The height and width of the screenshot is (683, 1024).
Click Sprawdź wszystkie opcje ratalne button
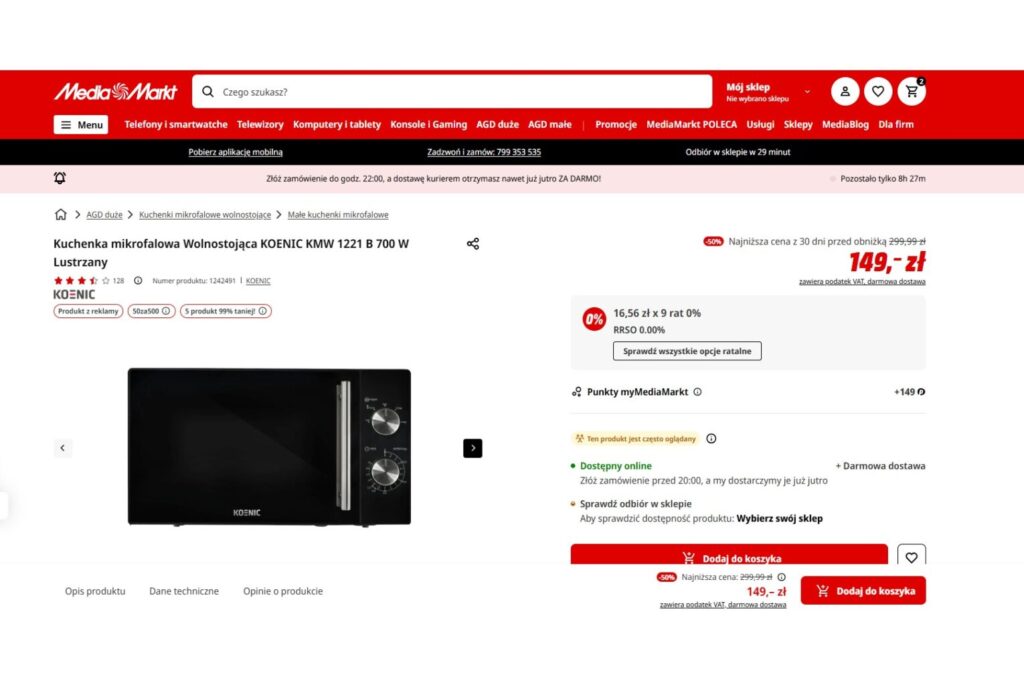(x=687, y=351)
